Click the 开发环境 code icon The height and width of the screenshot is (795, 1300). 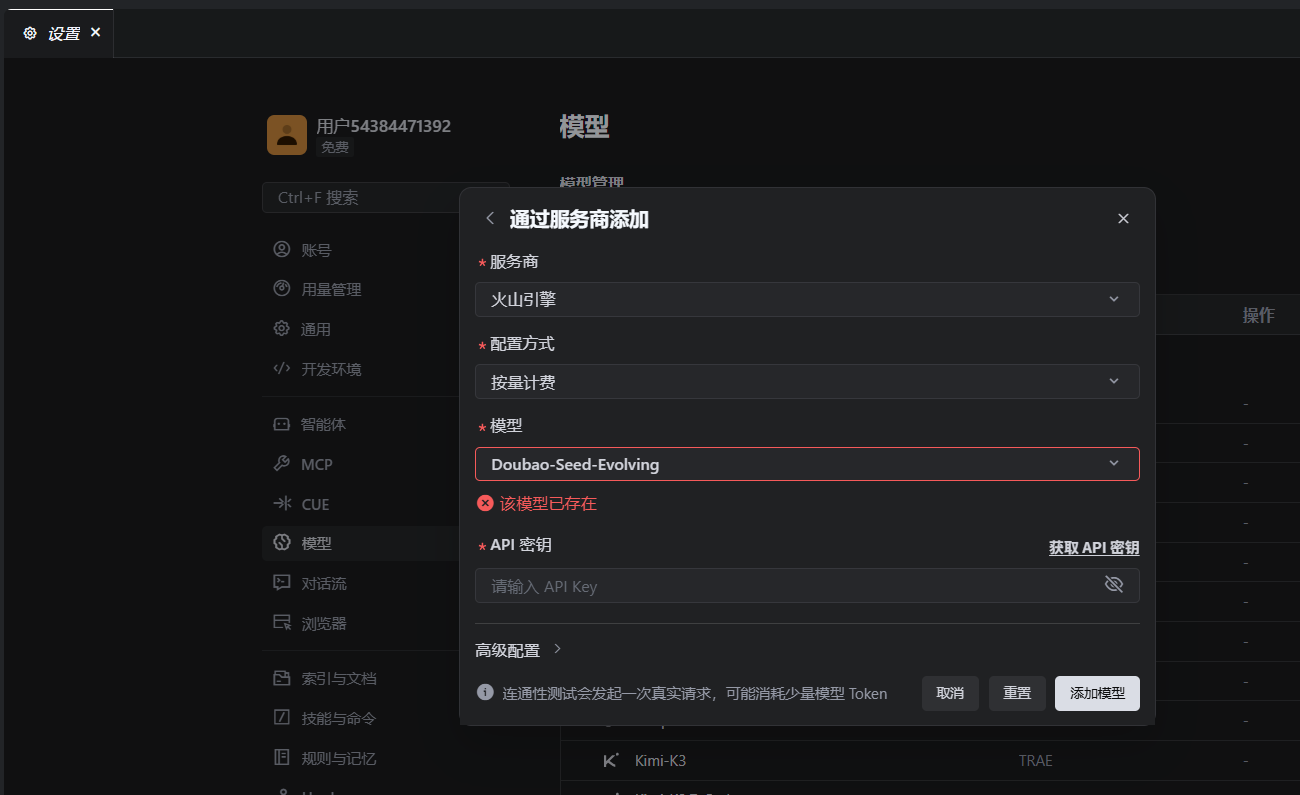point(282,369)
